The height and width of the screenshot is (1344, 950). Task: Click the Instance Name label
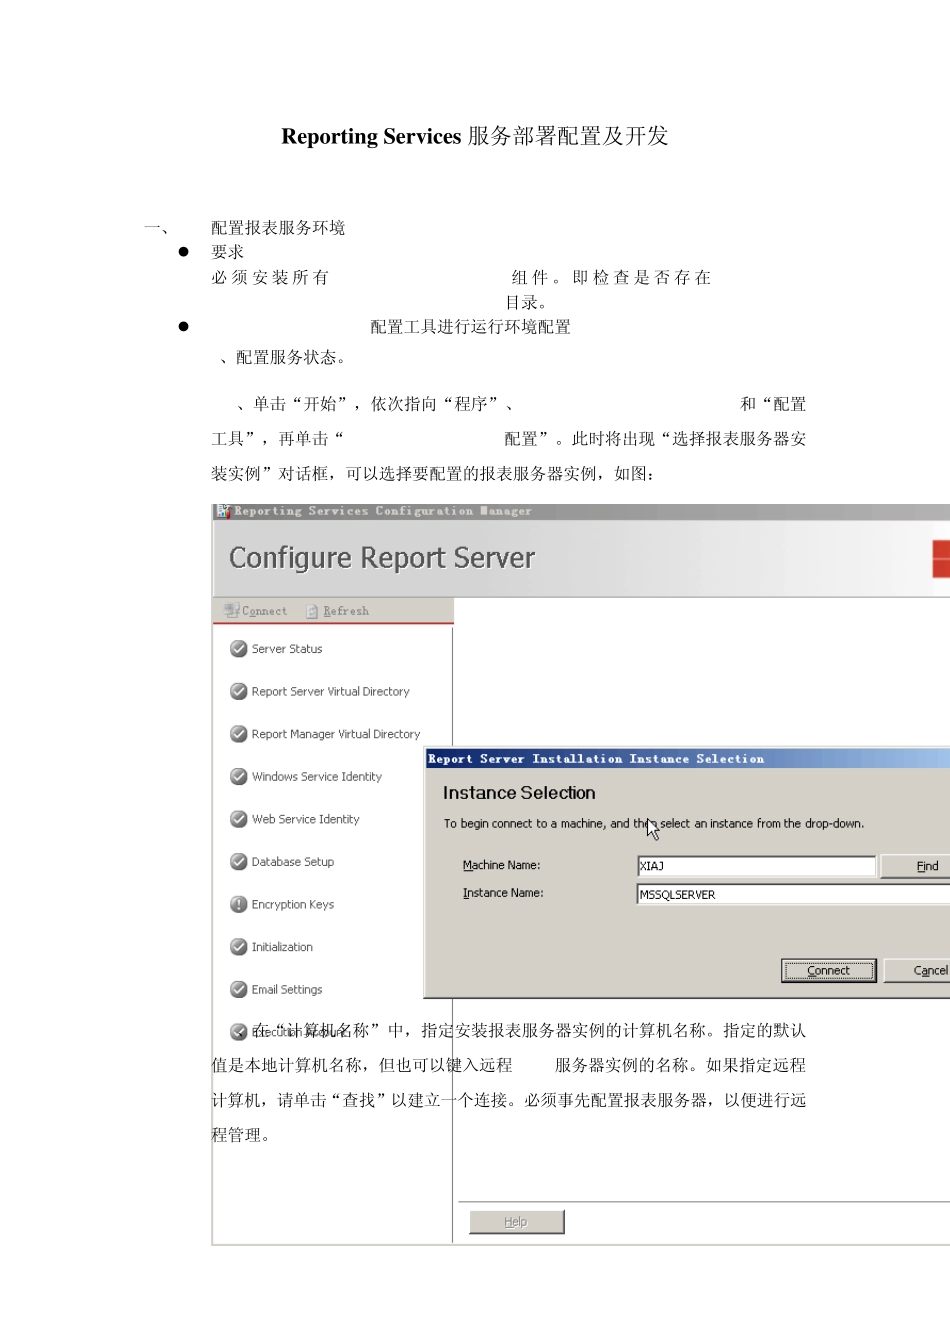tap(503, 893)
